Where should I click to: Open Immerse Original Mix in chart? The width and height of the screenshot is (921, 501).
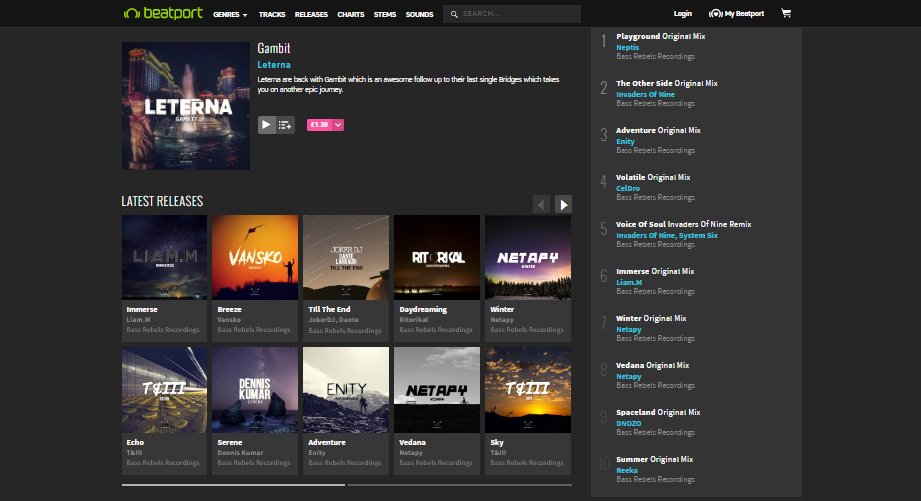pos(655,271)
